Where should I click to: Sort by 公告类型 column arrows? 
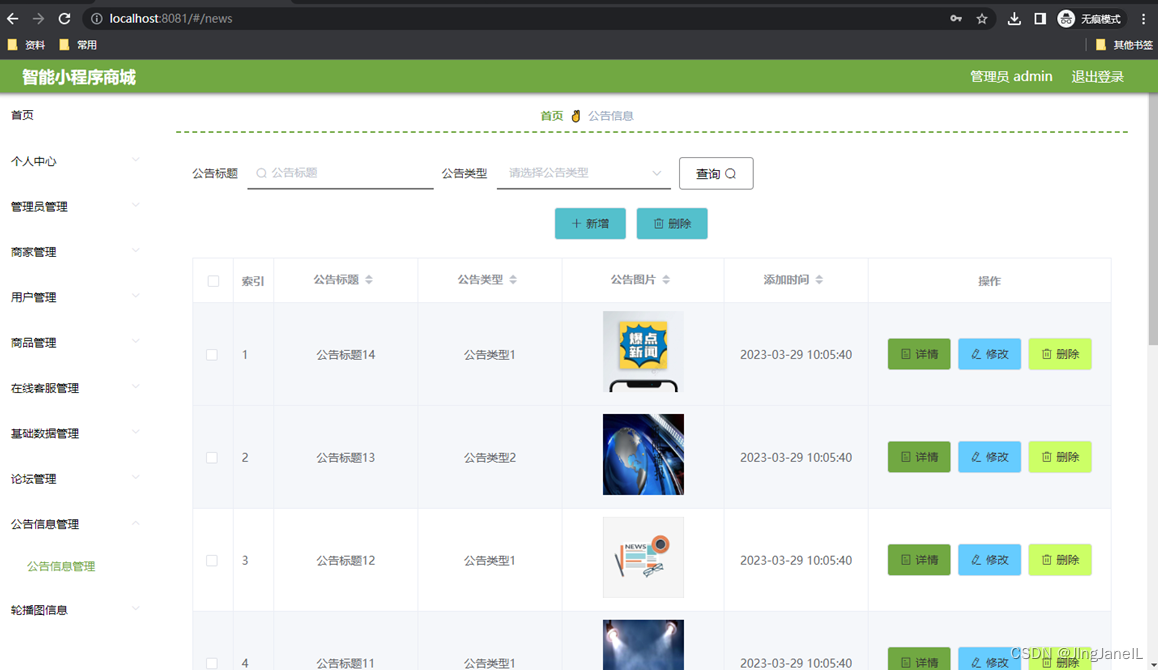(x=513, y=280)
